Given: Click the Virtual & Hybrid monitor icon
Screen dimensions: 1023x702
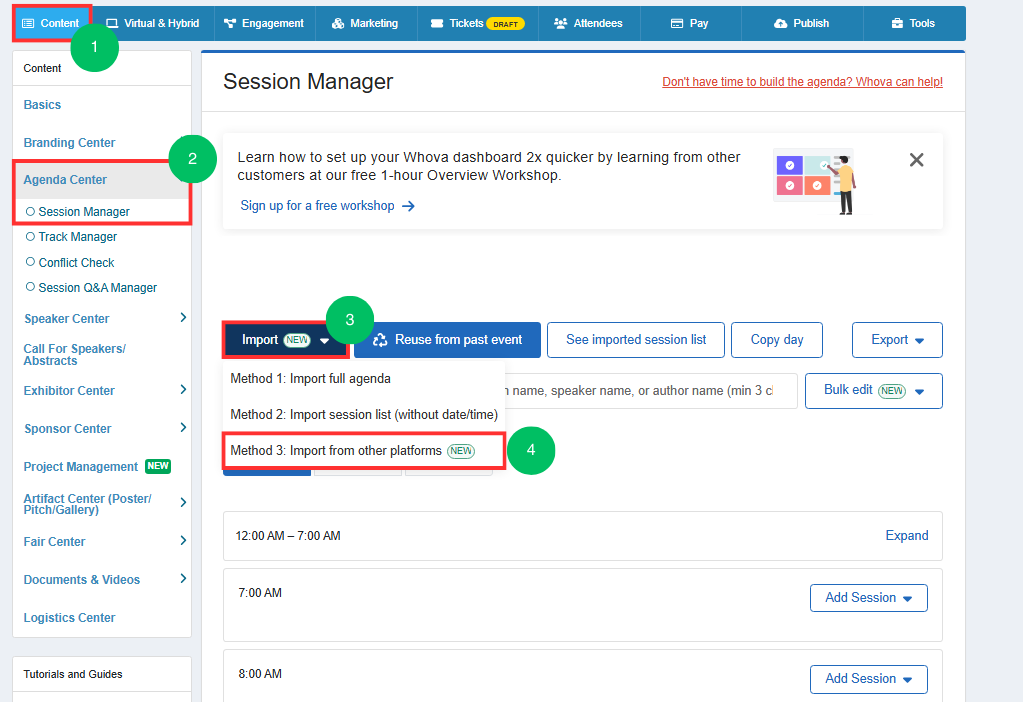Looking at the screenshot, I should click(112, 23).
